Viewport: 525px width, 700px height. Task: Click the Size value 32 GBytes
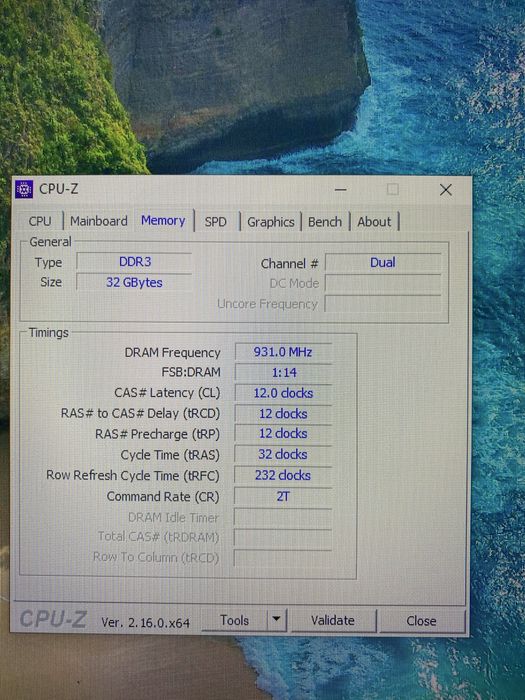(x=134, y=282)
